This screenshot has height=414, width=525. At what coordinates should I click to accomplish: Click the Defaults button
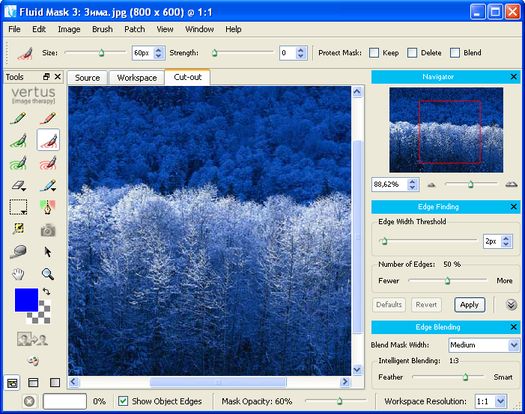coord(389,305)
